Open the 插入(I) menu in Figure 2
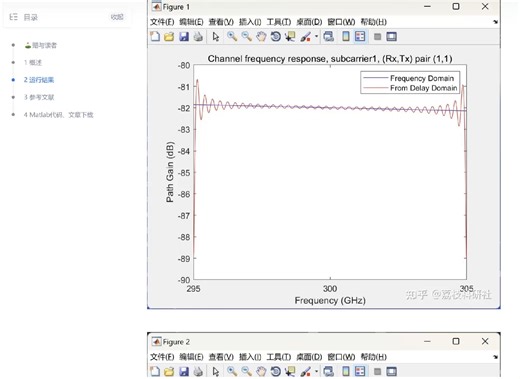The width and height of the screenshot is (520, 379). click(250, 357)
